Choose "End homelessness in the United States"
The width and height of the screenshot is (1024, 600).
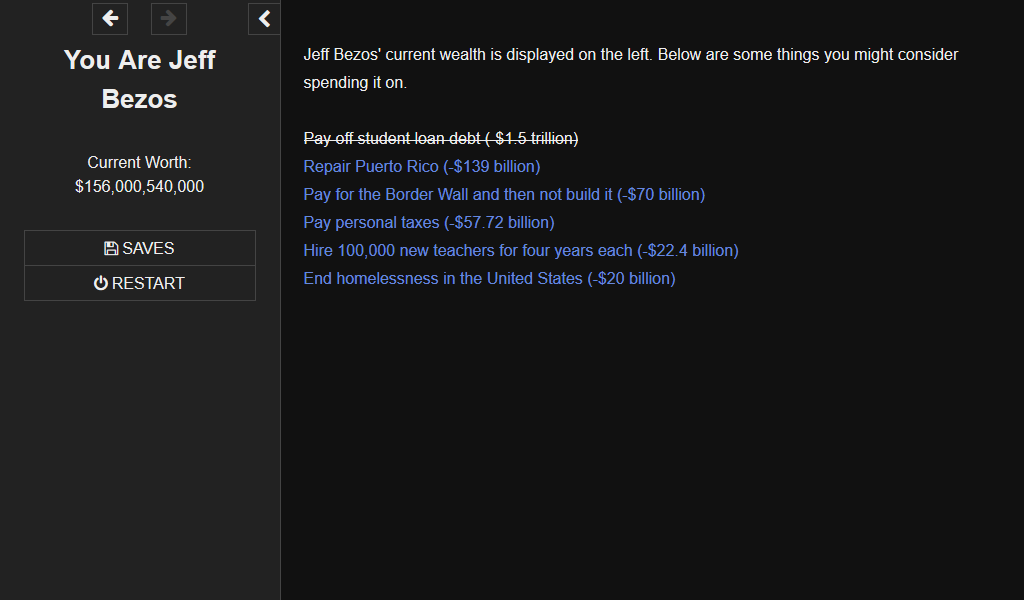coord(488,278)
